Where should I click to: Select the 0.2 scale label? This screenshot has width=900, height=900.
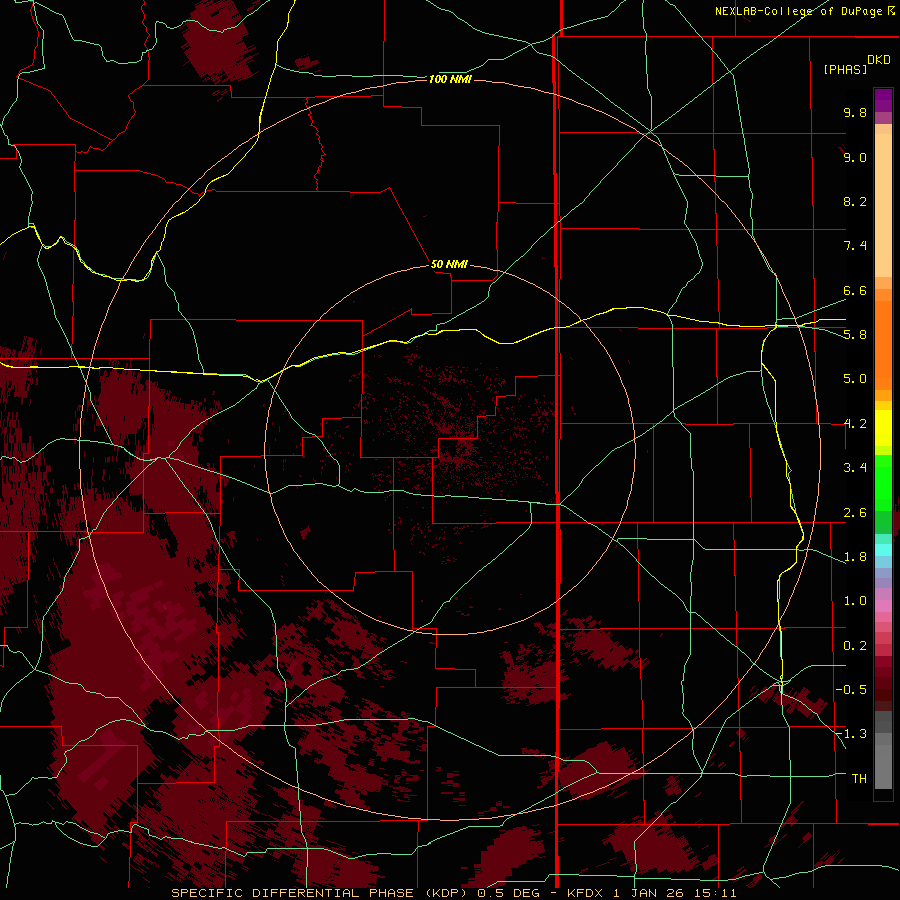pyautogui.click(x=855, y=646)
